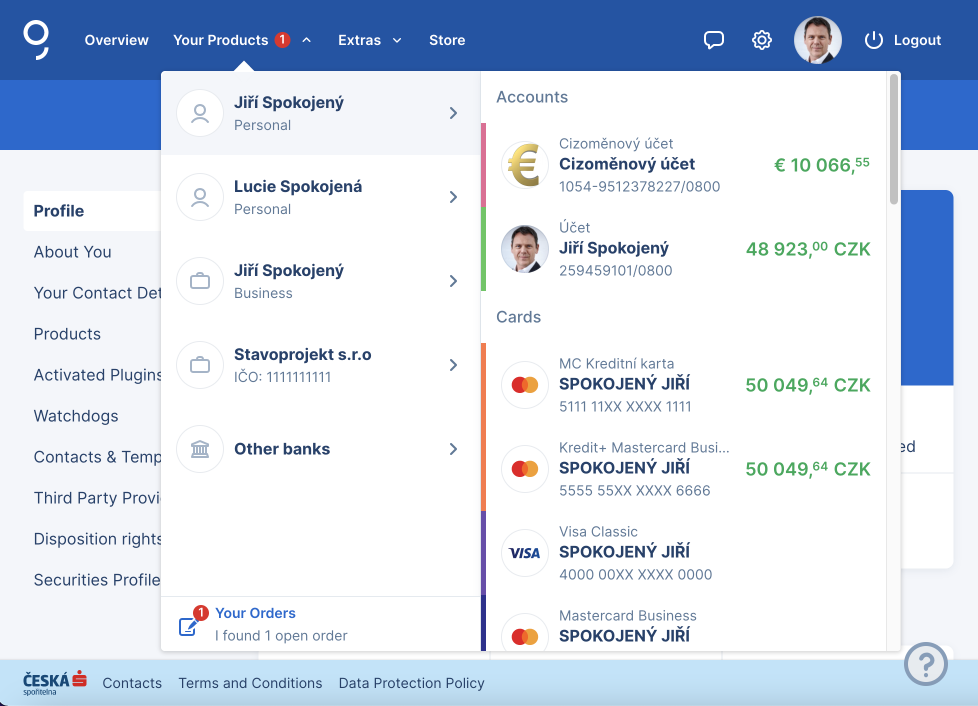This screenshot has width=978, height=706.
Task: Select Watchdogs in the profile sidebar
Action: point(76,416)
